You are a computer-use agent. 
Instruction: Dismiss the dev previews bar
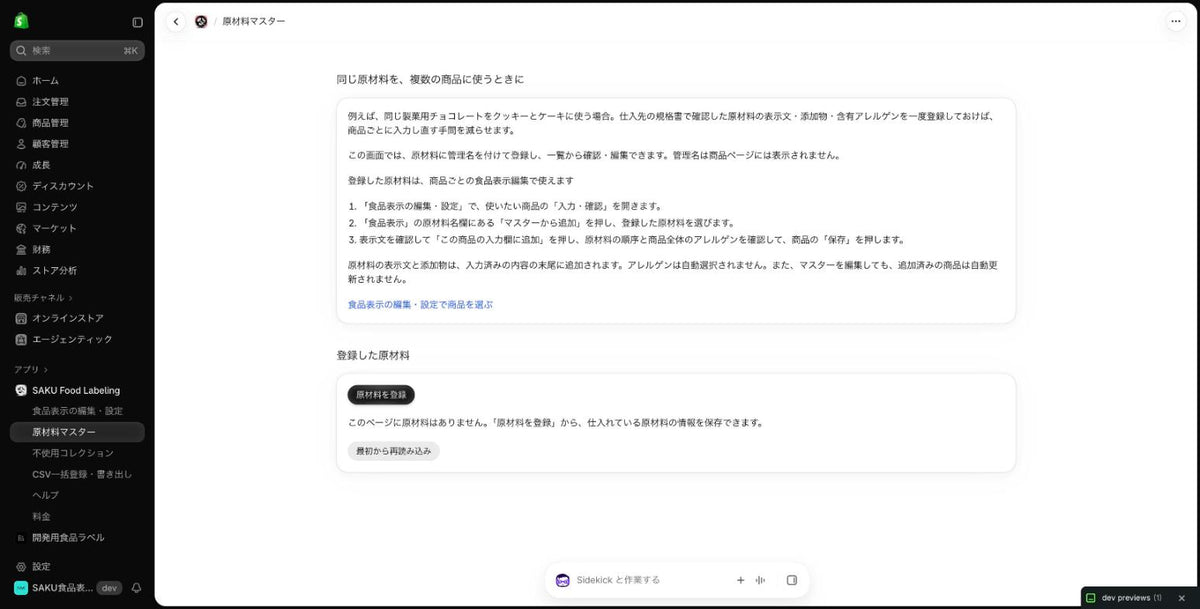tap(1181, 598)
